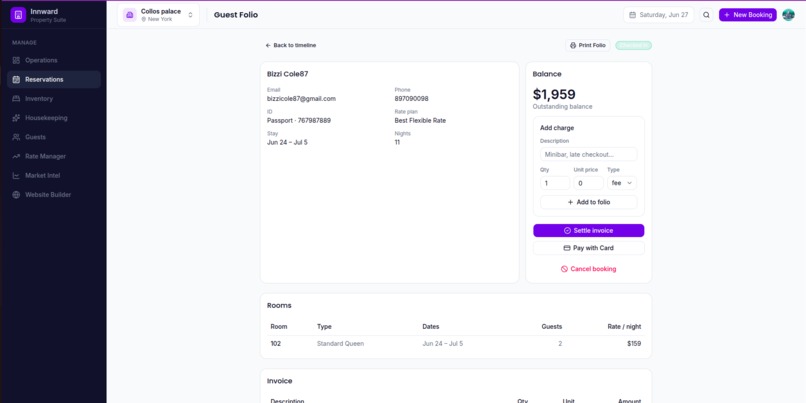Screen dimensions: 806x403
Task: Click the Collos palace property icon
Action: (130, 15)
